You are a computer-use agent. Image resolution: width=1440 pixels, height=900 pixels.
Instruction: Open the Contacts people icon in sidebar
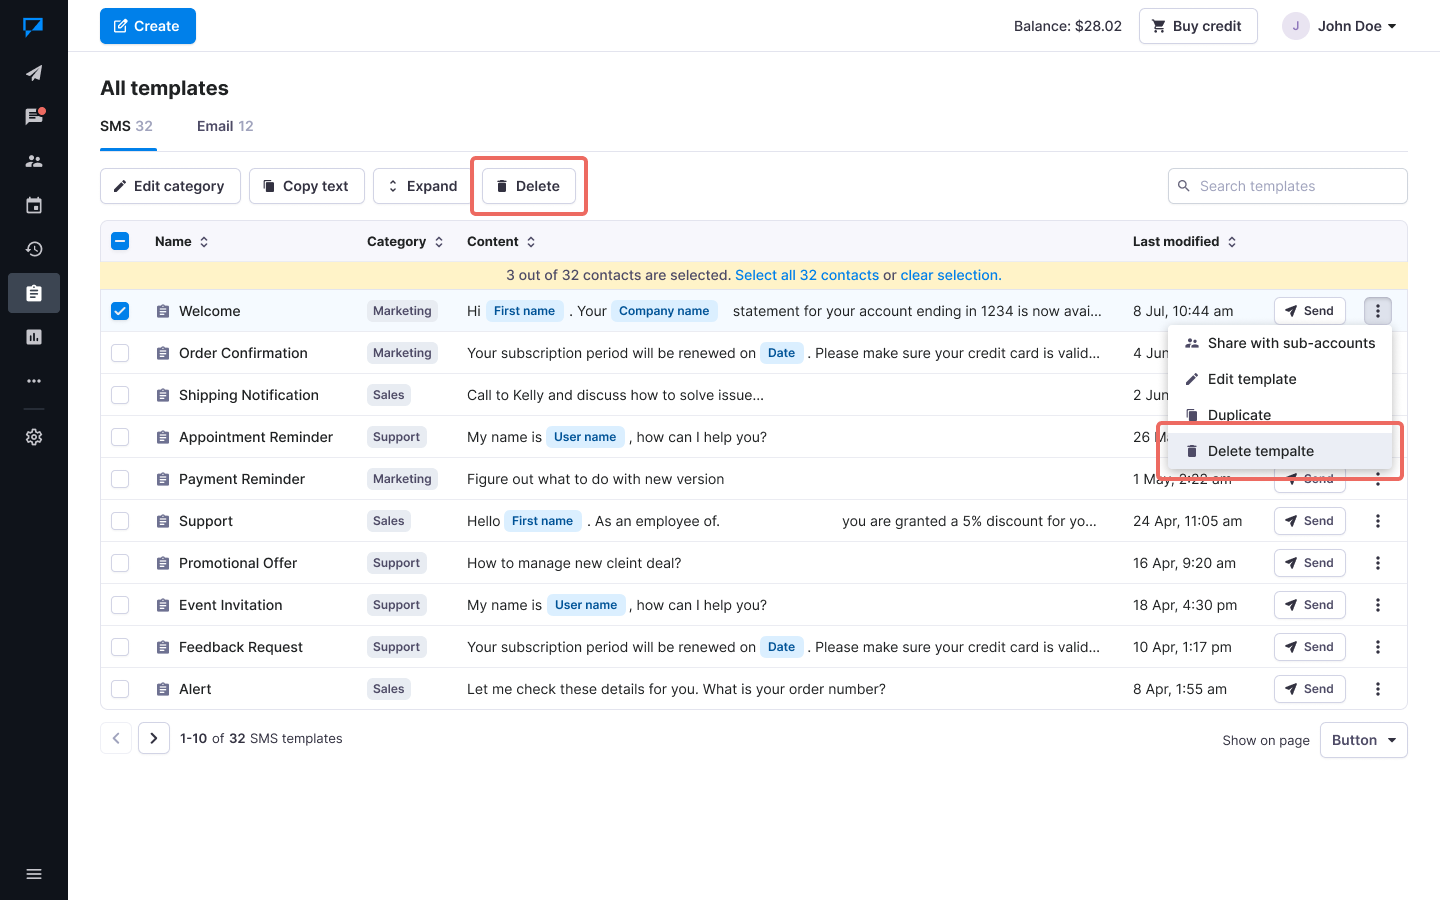click(34, 161)
